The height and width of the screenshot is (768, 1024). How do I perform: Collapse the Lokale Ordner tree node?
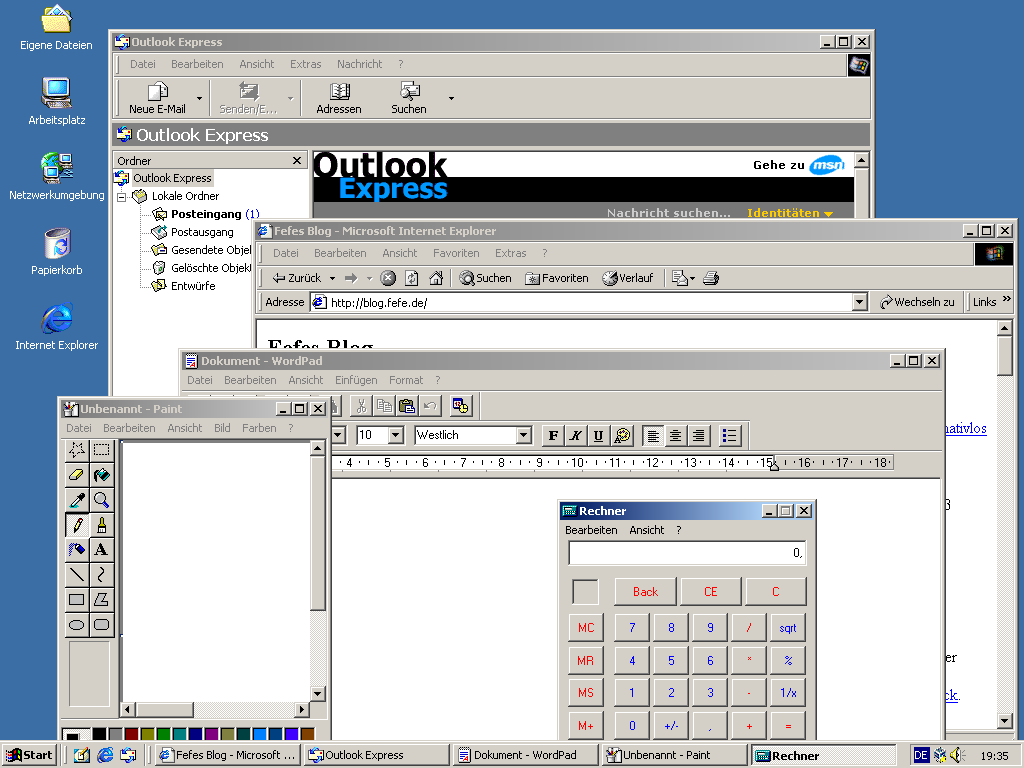[x=121, y=197]
